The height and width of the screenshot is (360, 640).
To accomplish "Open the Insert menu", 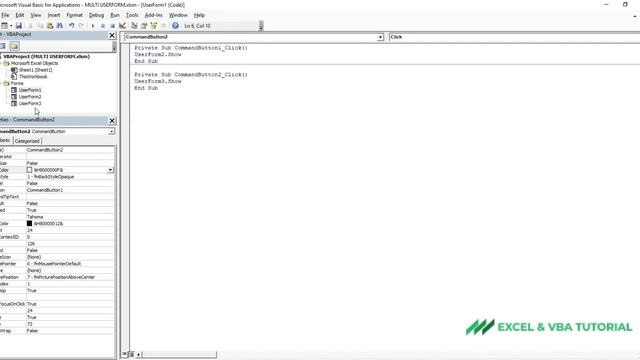I will (54, 15).
